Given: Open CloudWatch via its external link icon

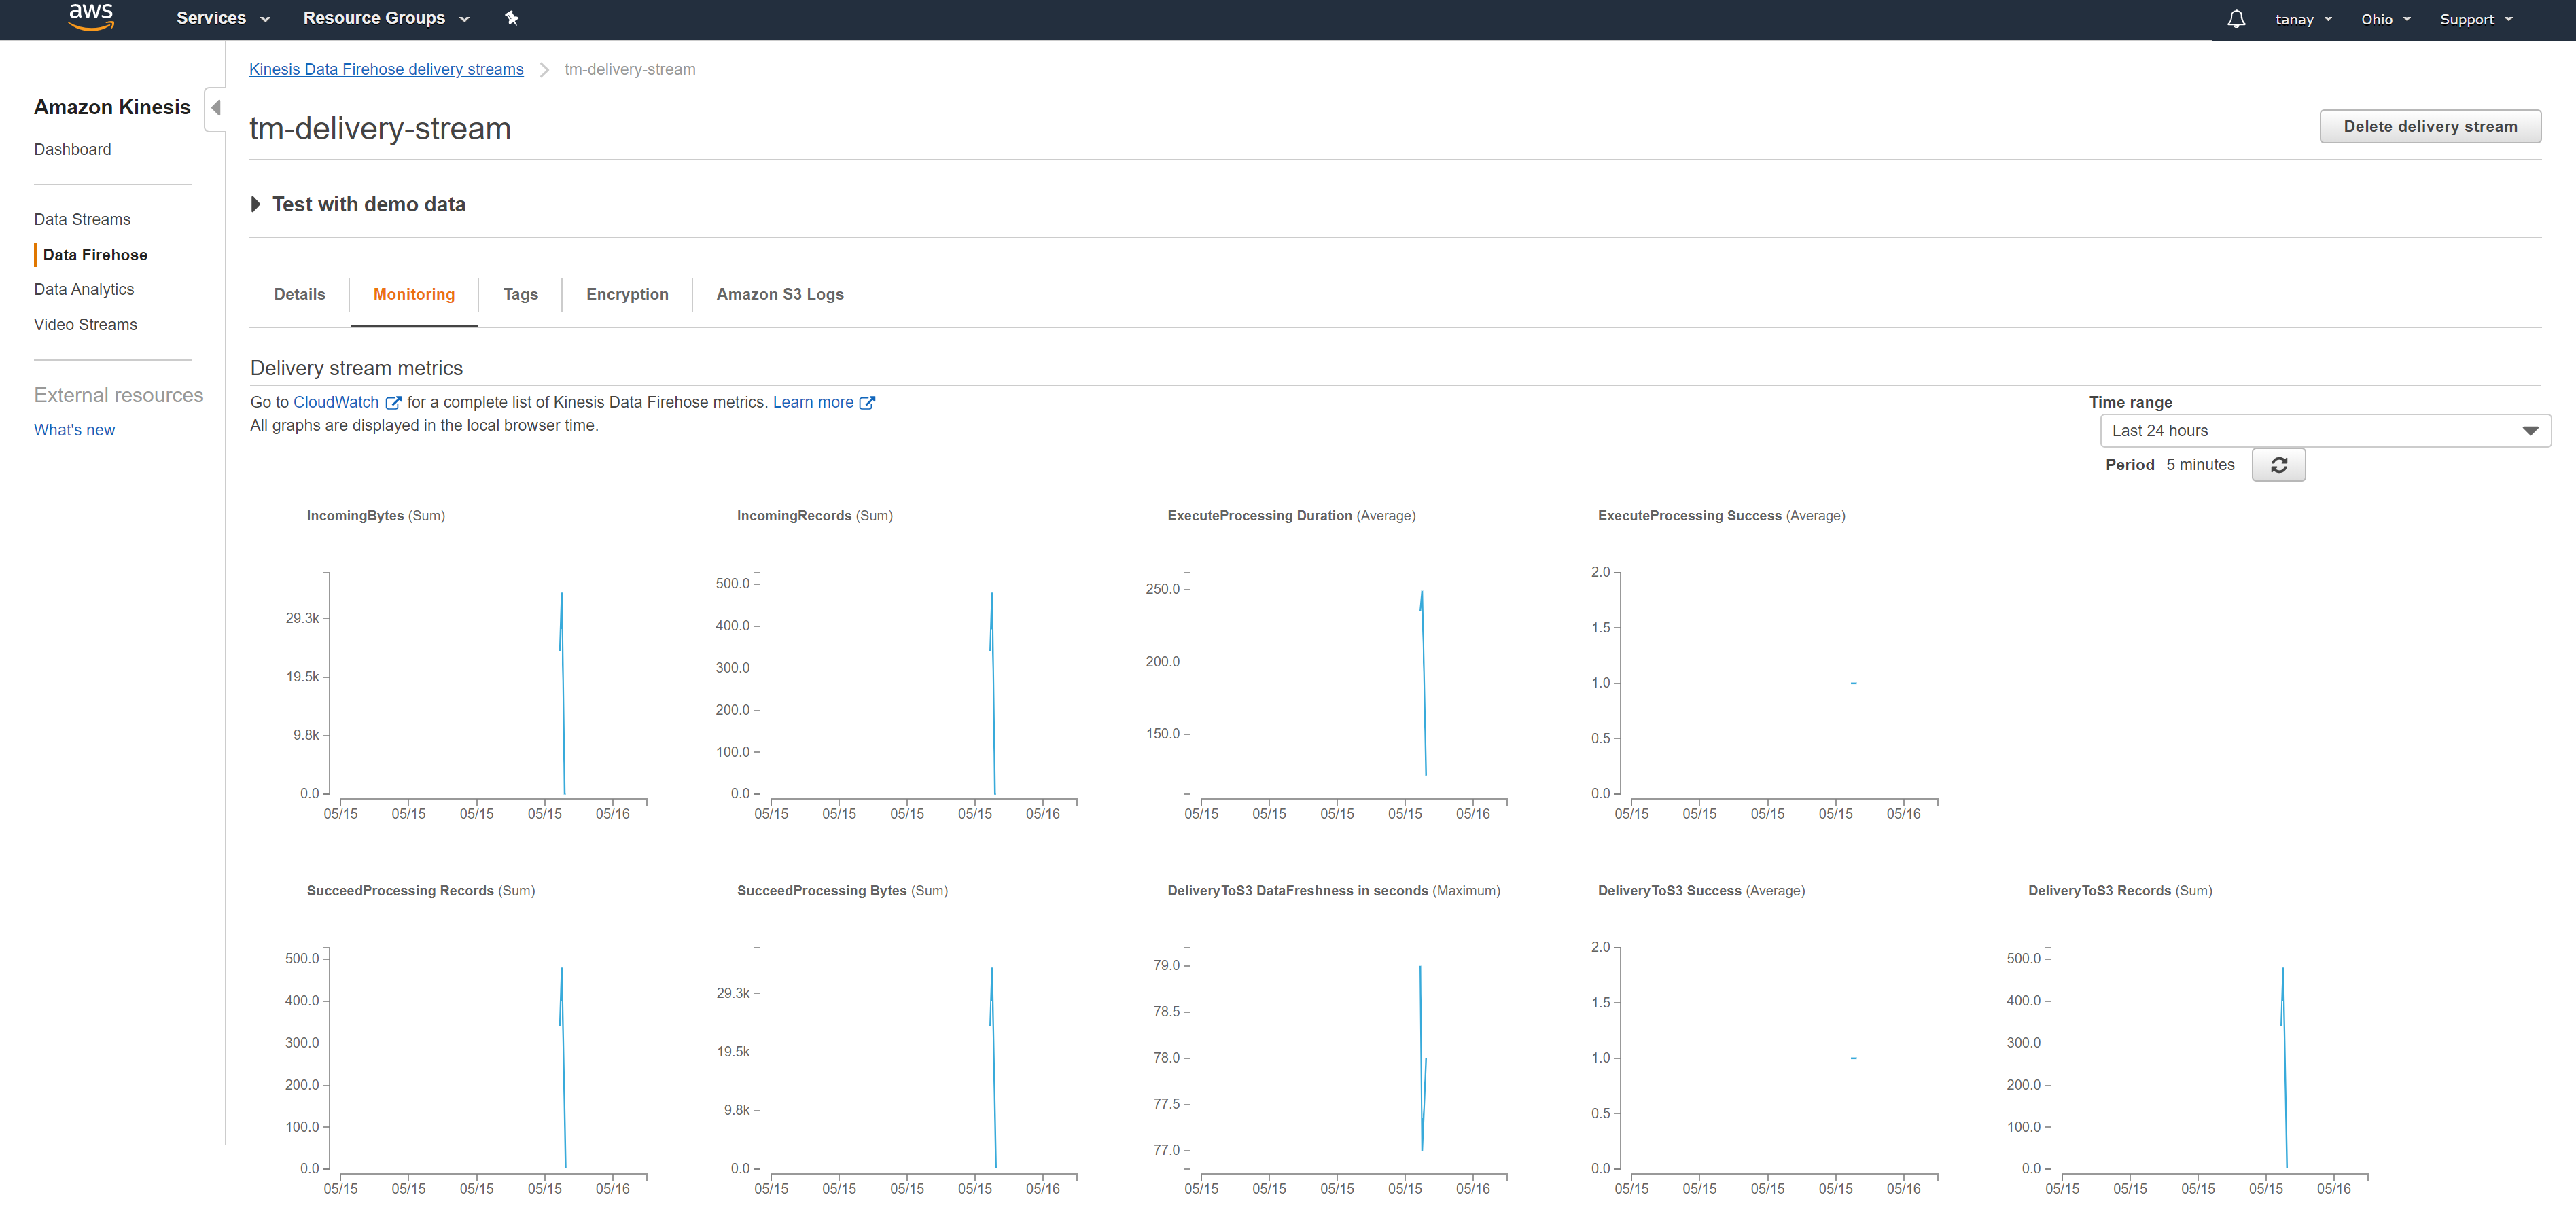Looking at the screenshot, I should click(393, 403).
